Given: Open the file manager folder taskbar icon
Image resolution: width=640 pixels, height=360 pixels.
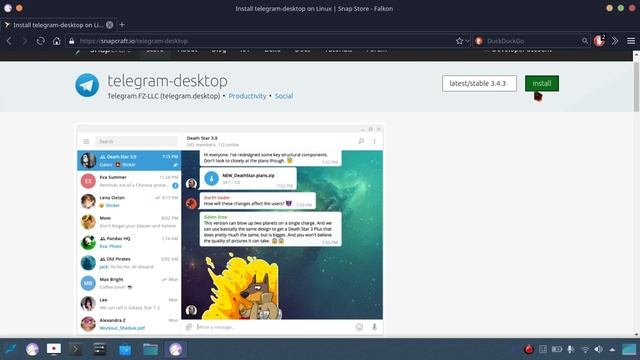Looking at the screenshot, I should pos(150,349).
